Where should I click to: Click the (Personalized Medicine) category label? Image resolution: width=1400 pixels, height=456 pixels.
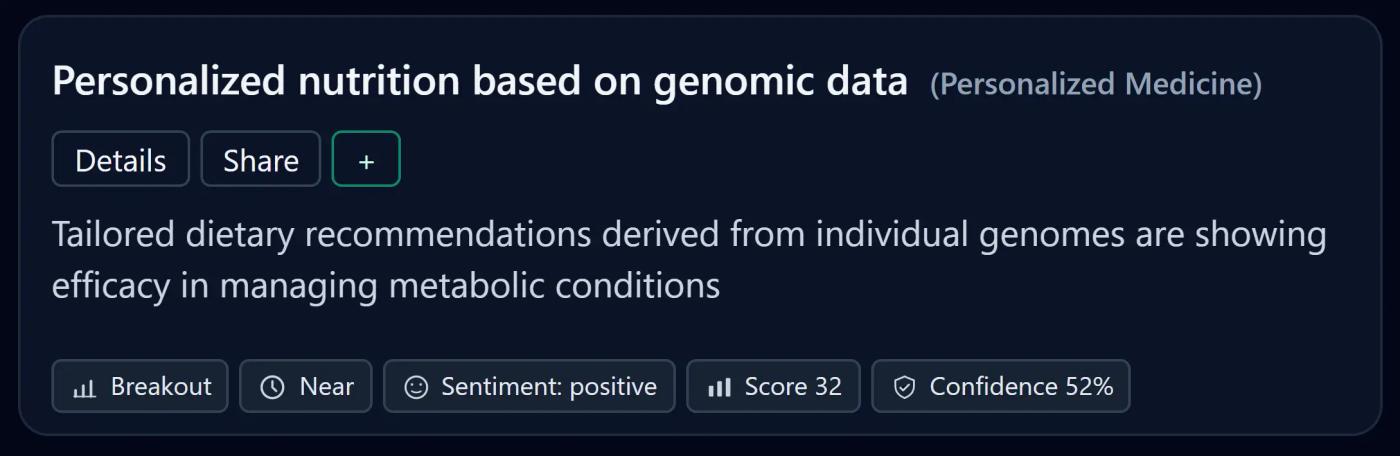pos(1095,84)
